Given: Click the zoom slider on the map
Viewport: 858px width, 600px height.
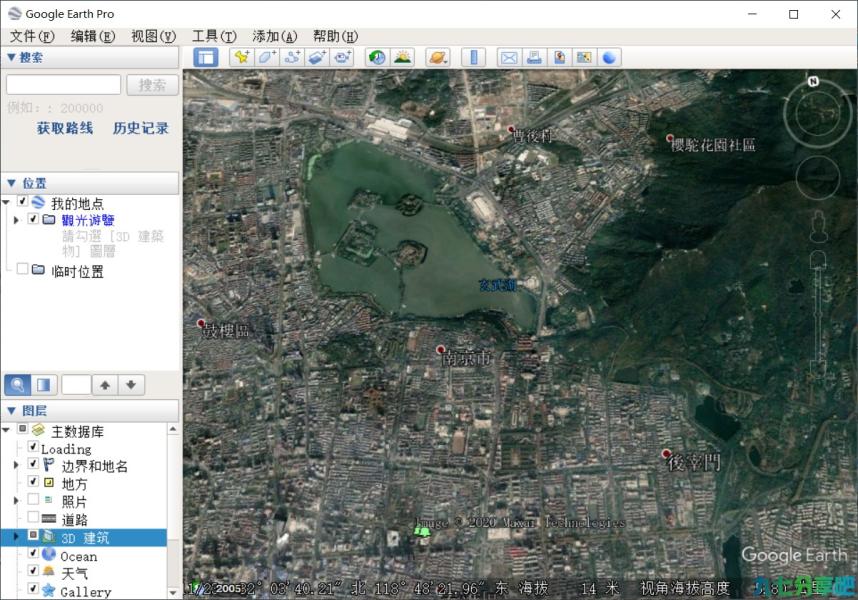Looking at the screenshot, I should 818,314.
